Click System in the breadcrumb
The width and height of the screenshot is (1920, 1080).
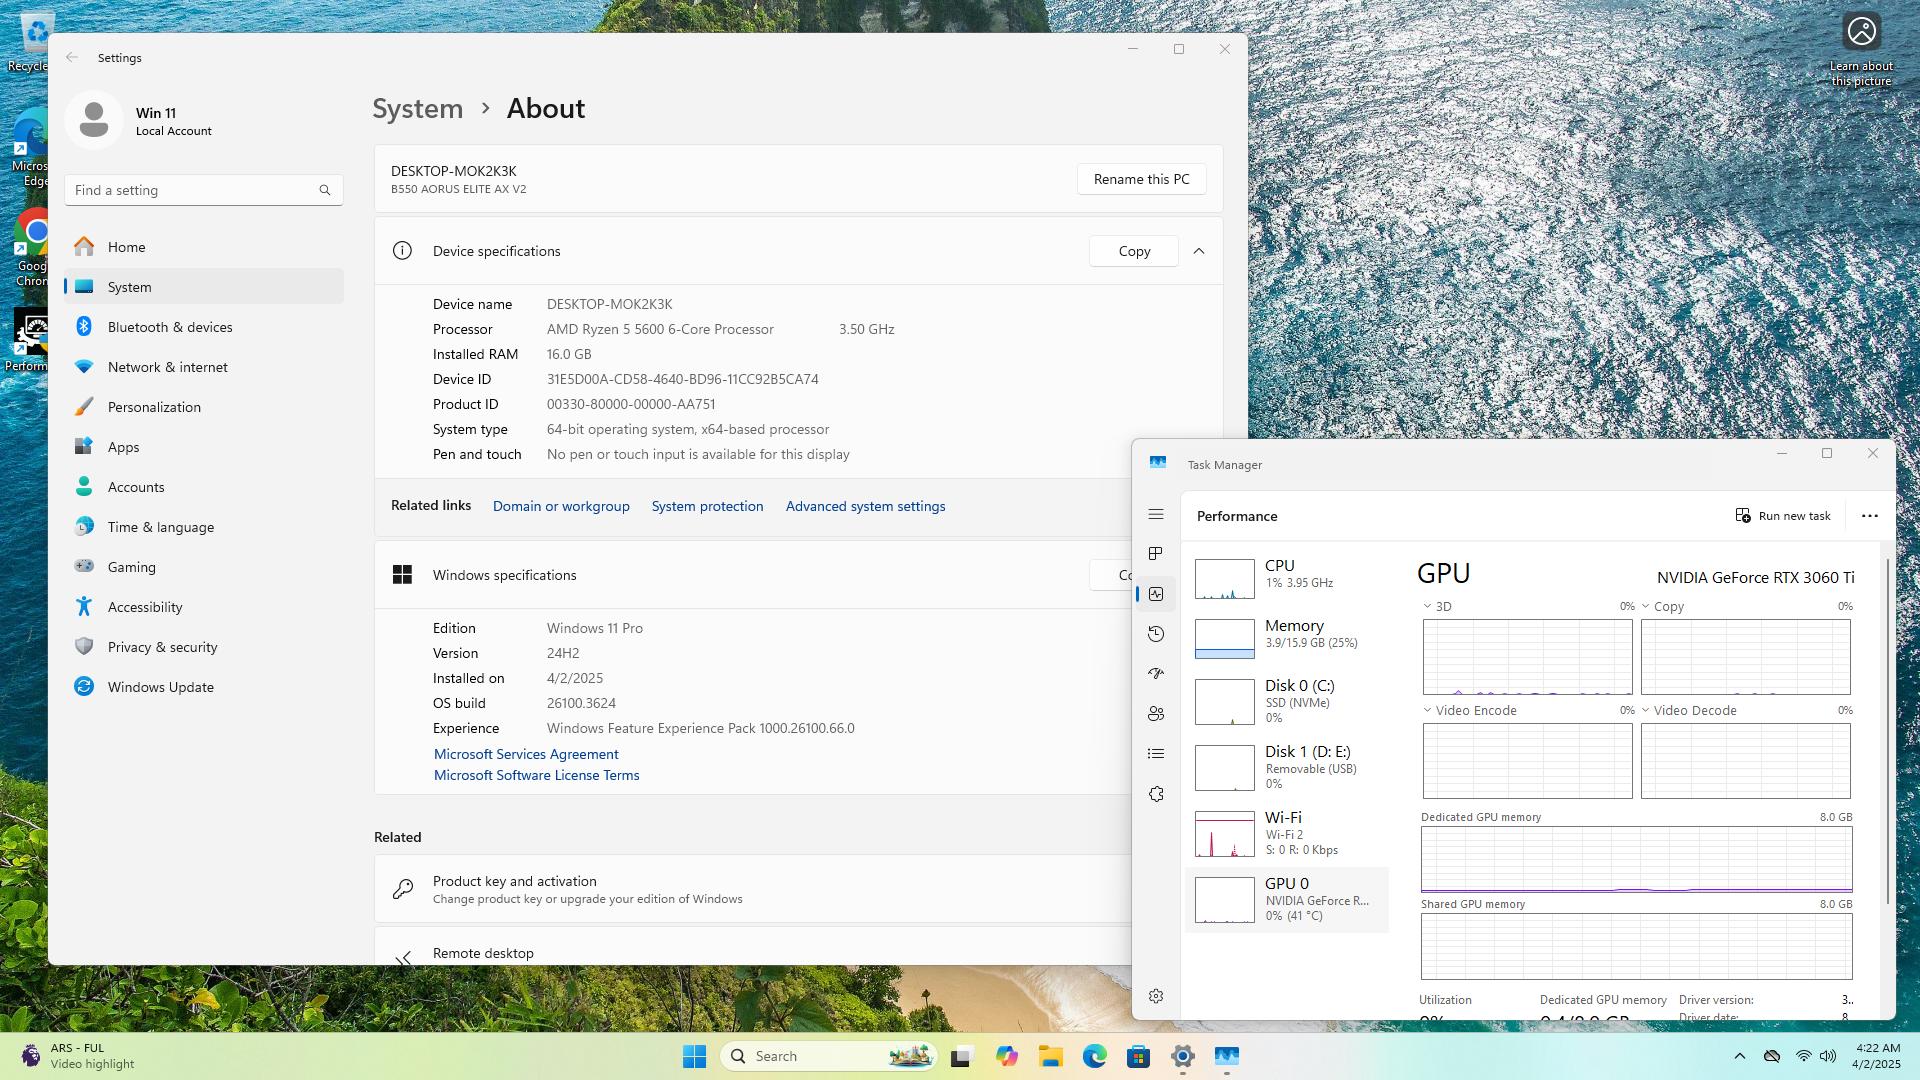pos(418,108)
